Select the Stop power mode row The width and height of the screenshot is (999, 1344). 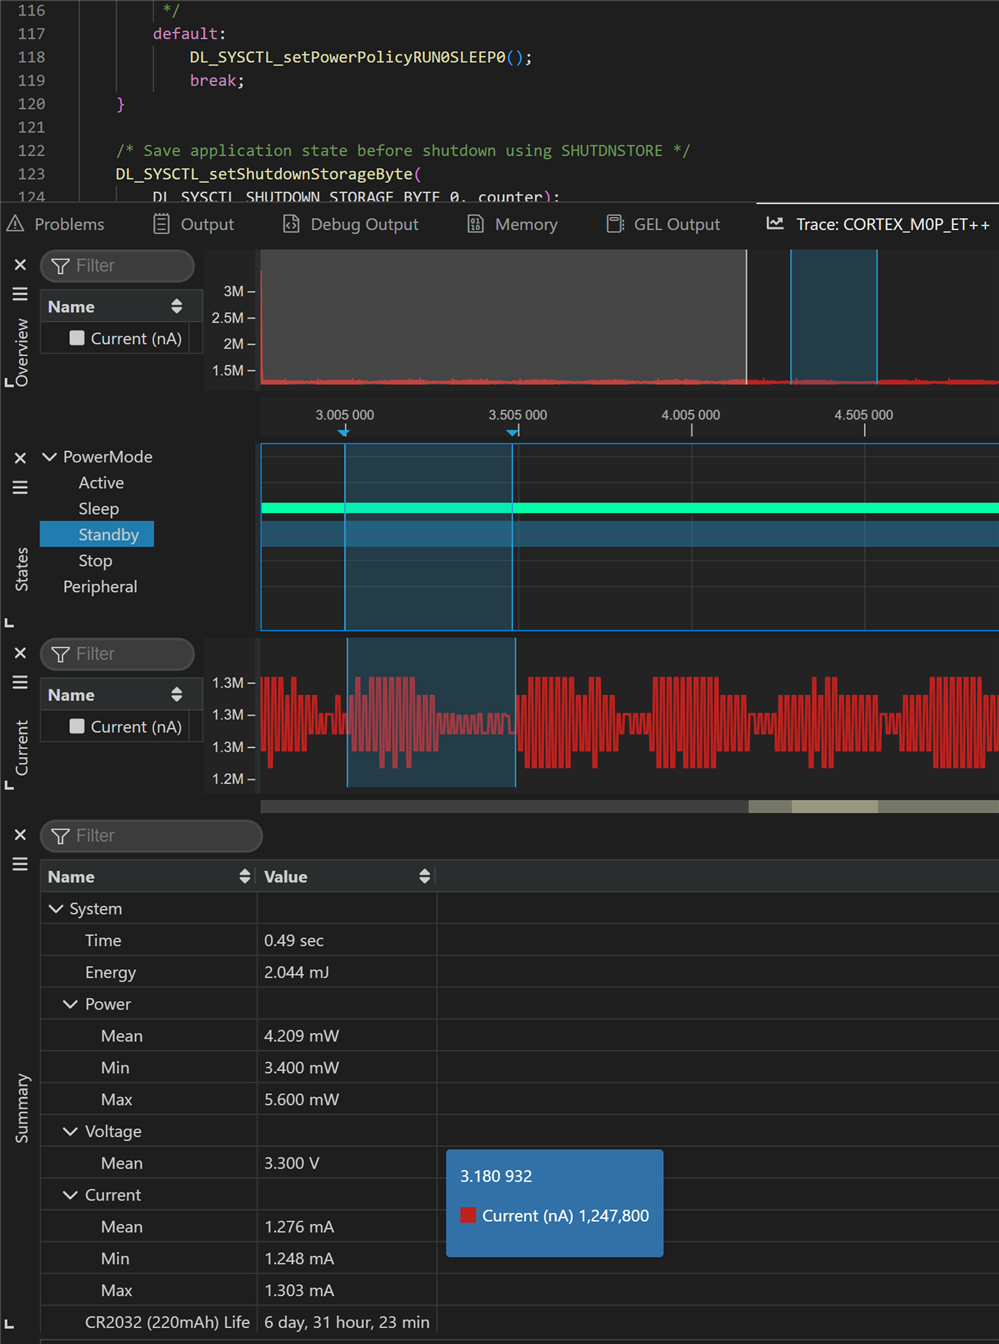coord(95,561)
